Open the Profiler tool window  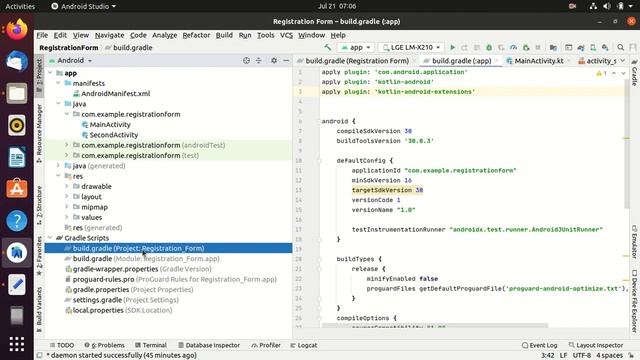[x=266, y=345]
